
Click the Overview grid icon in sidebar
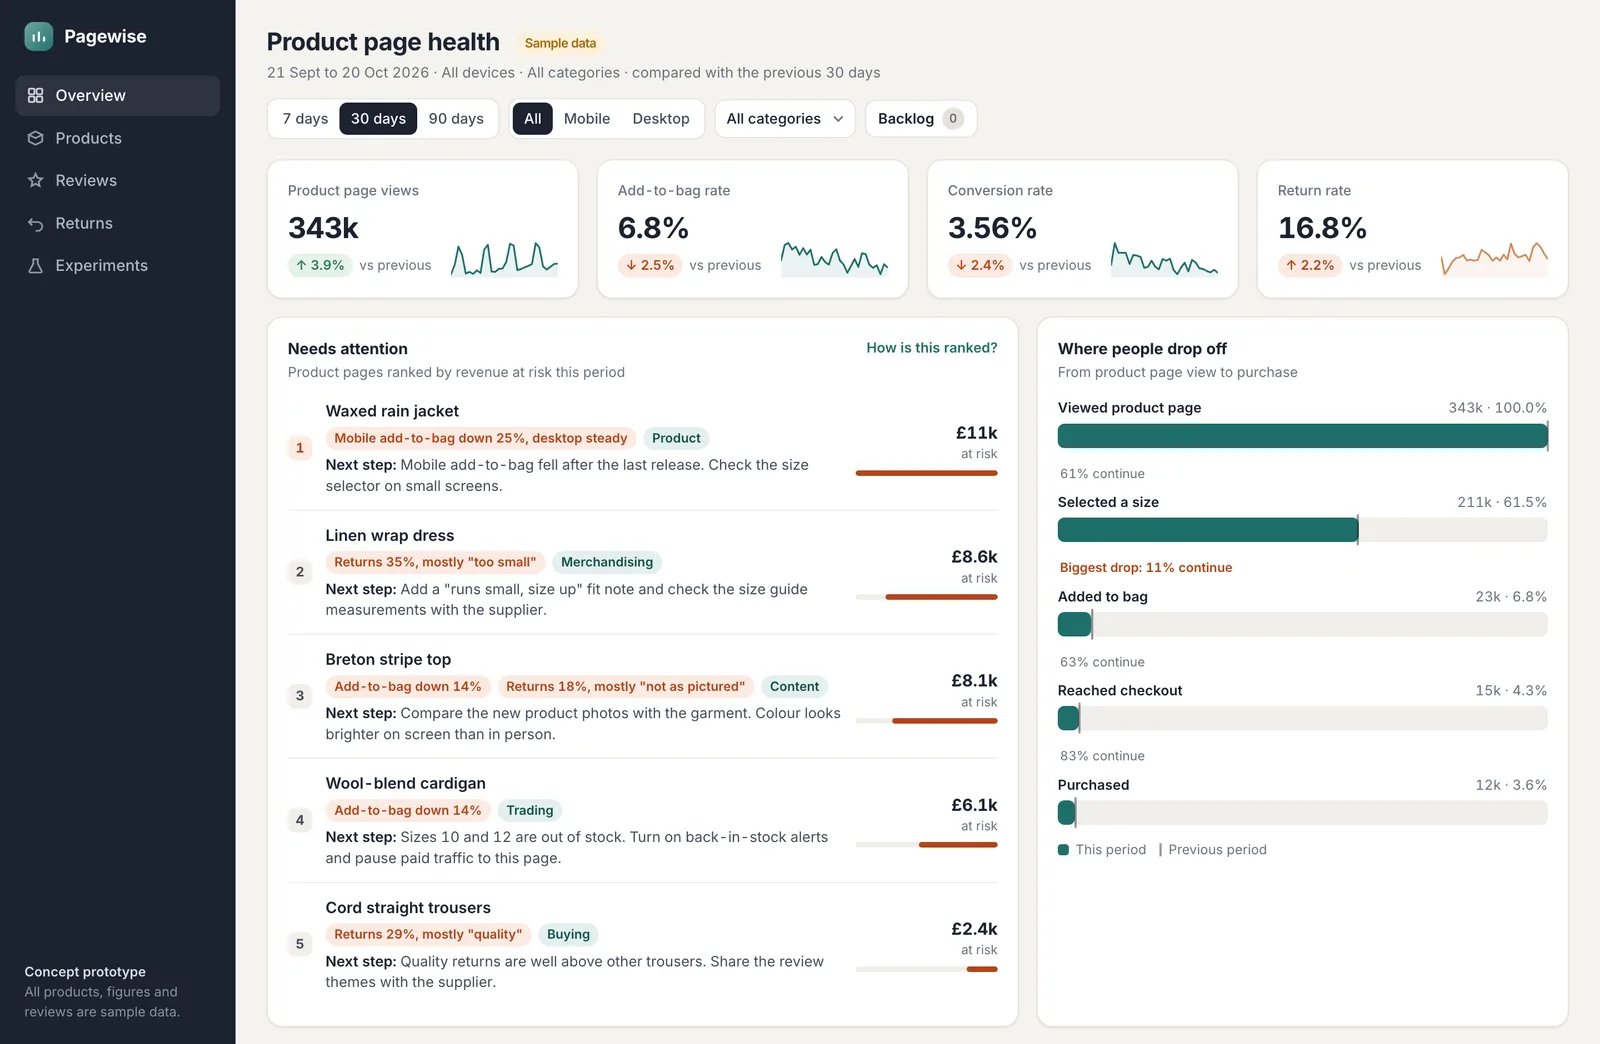click(36, 96)
